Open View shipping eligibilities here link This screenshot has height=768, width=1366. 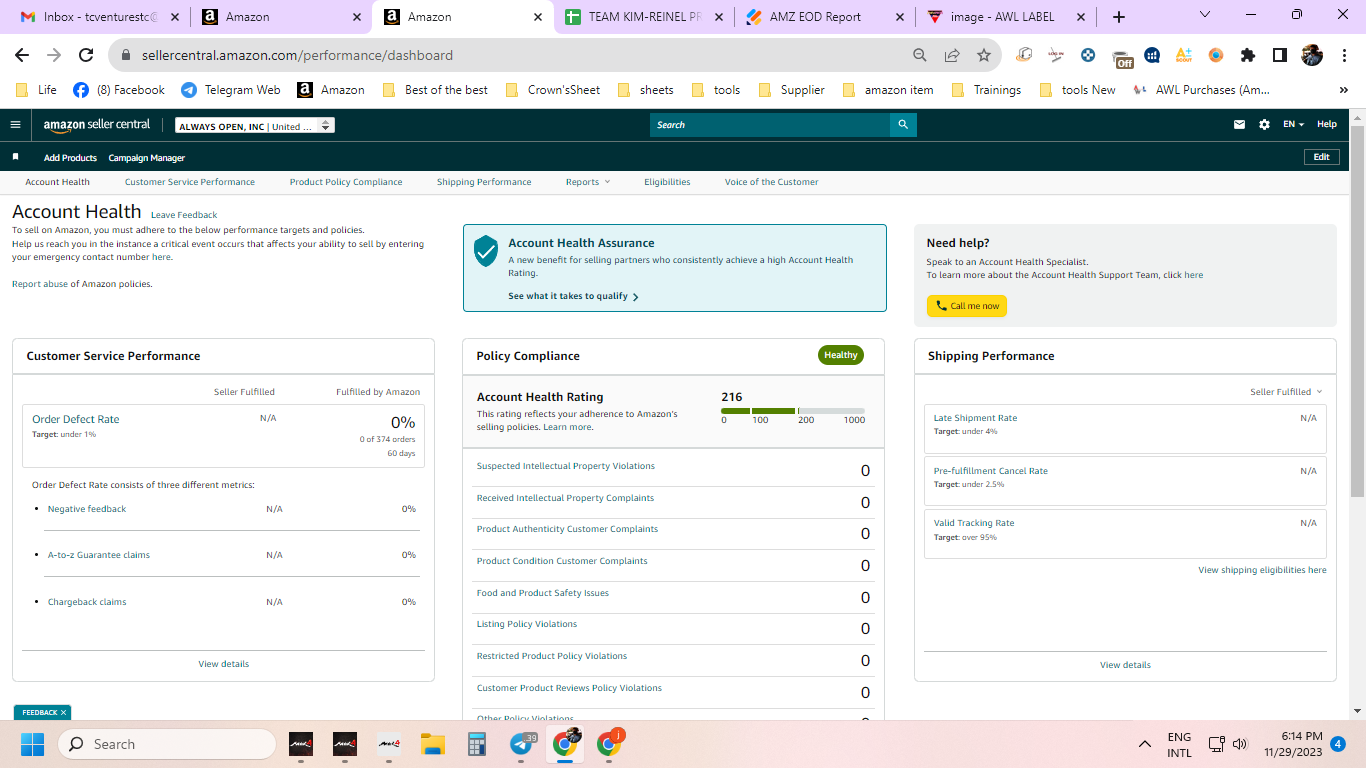(x=1262, y=570)
